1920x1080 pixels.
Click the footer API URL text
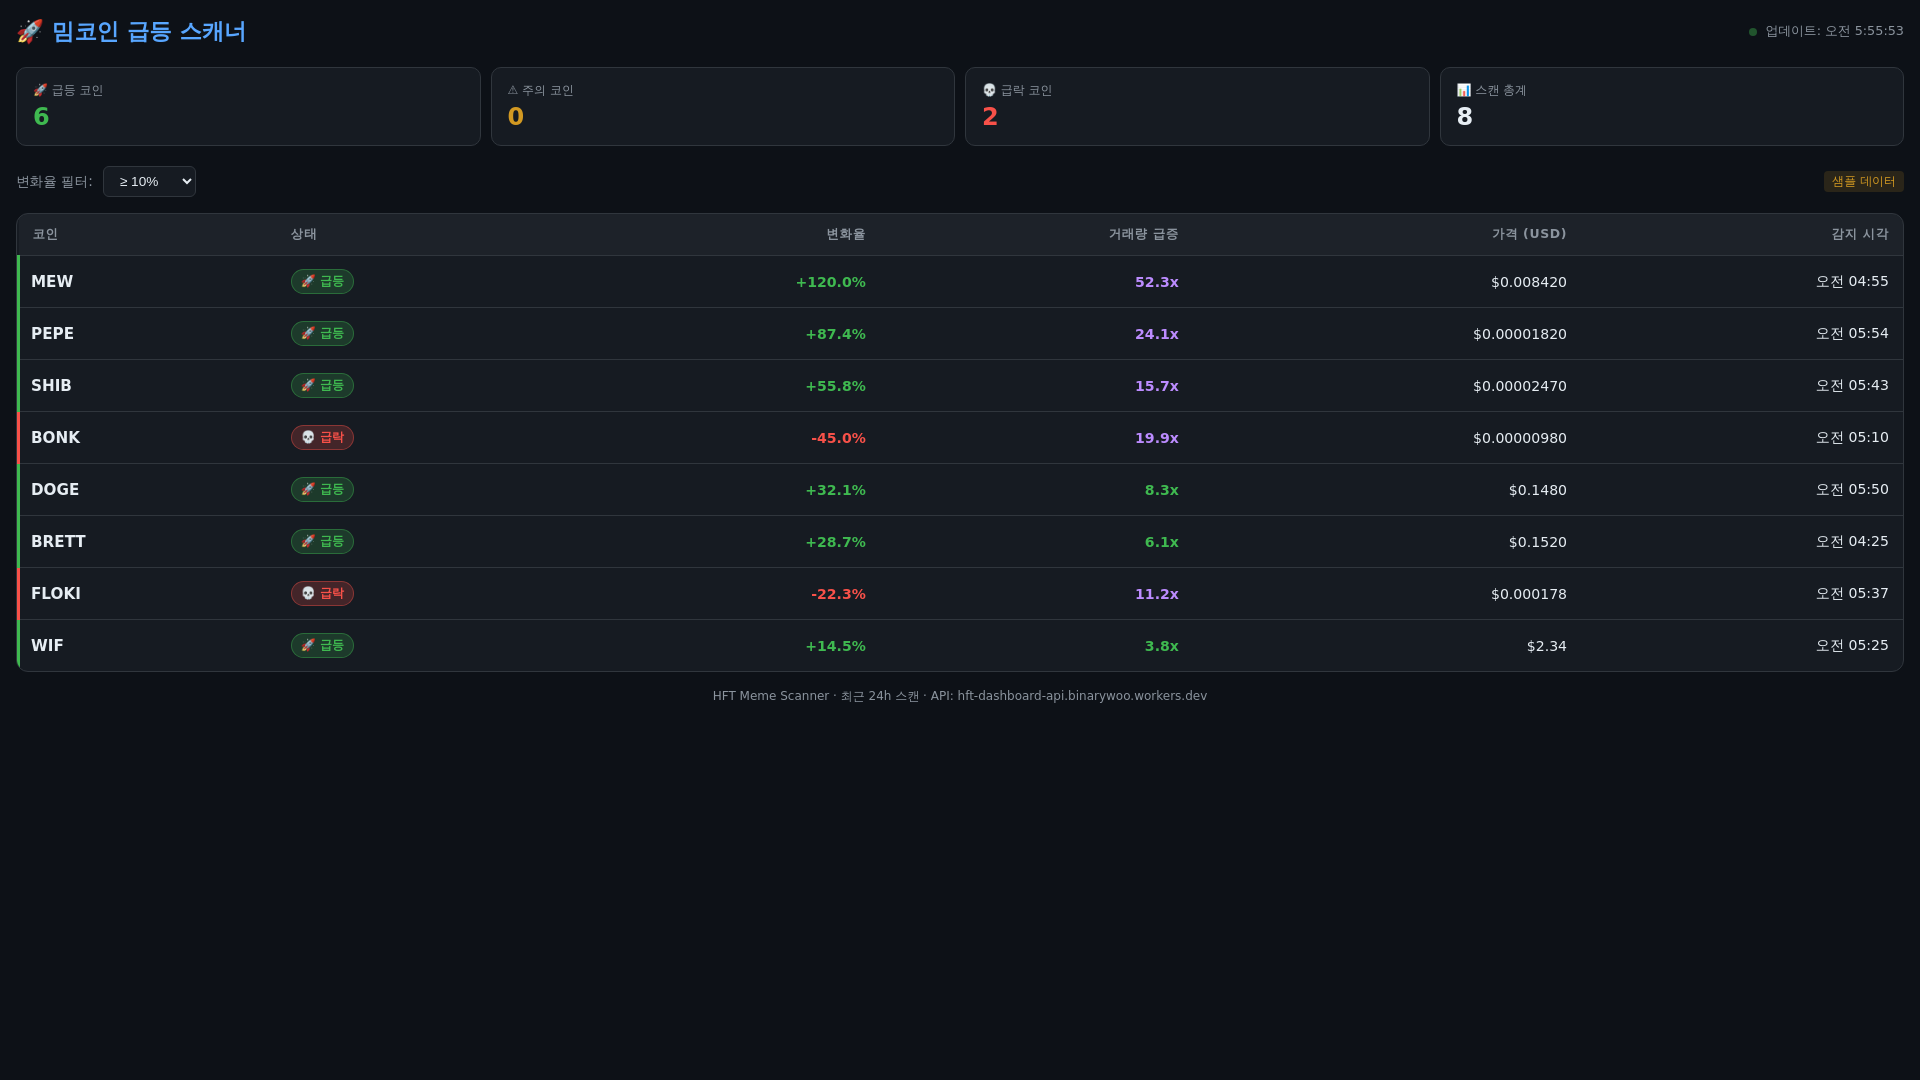pos(1081,696)
